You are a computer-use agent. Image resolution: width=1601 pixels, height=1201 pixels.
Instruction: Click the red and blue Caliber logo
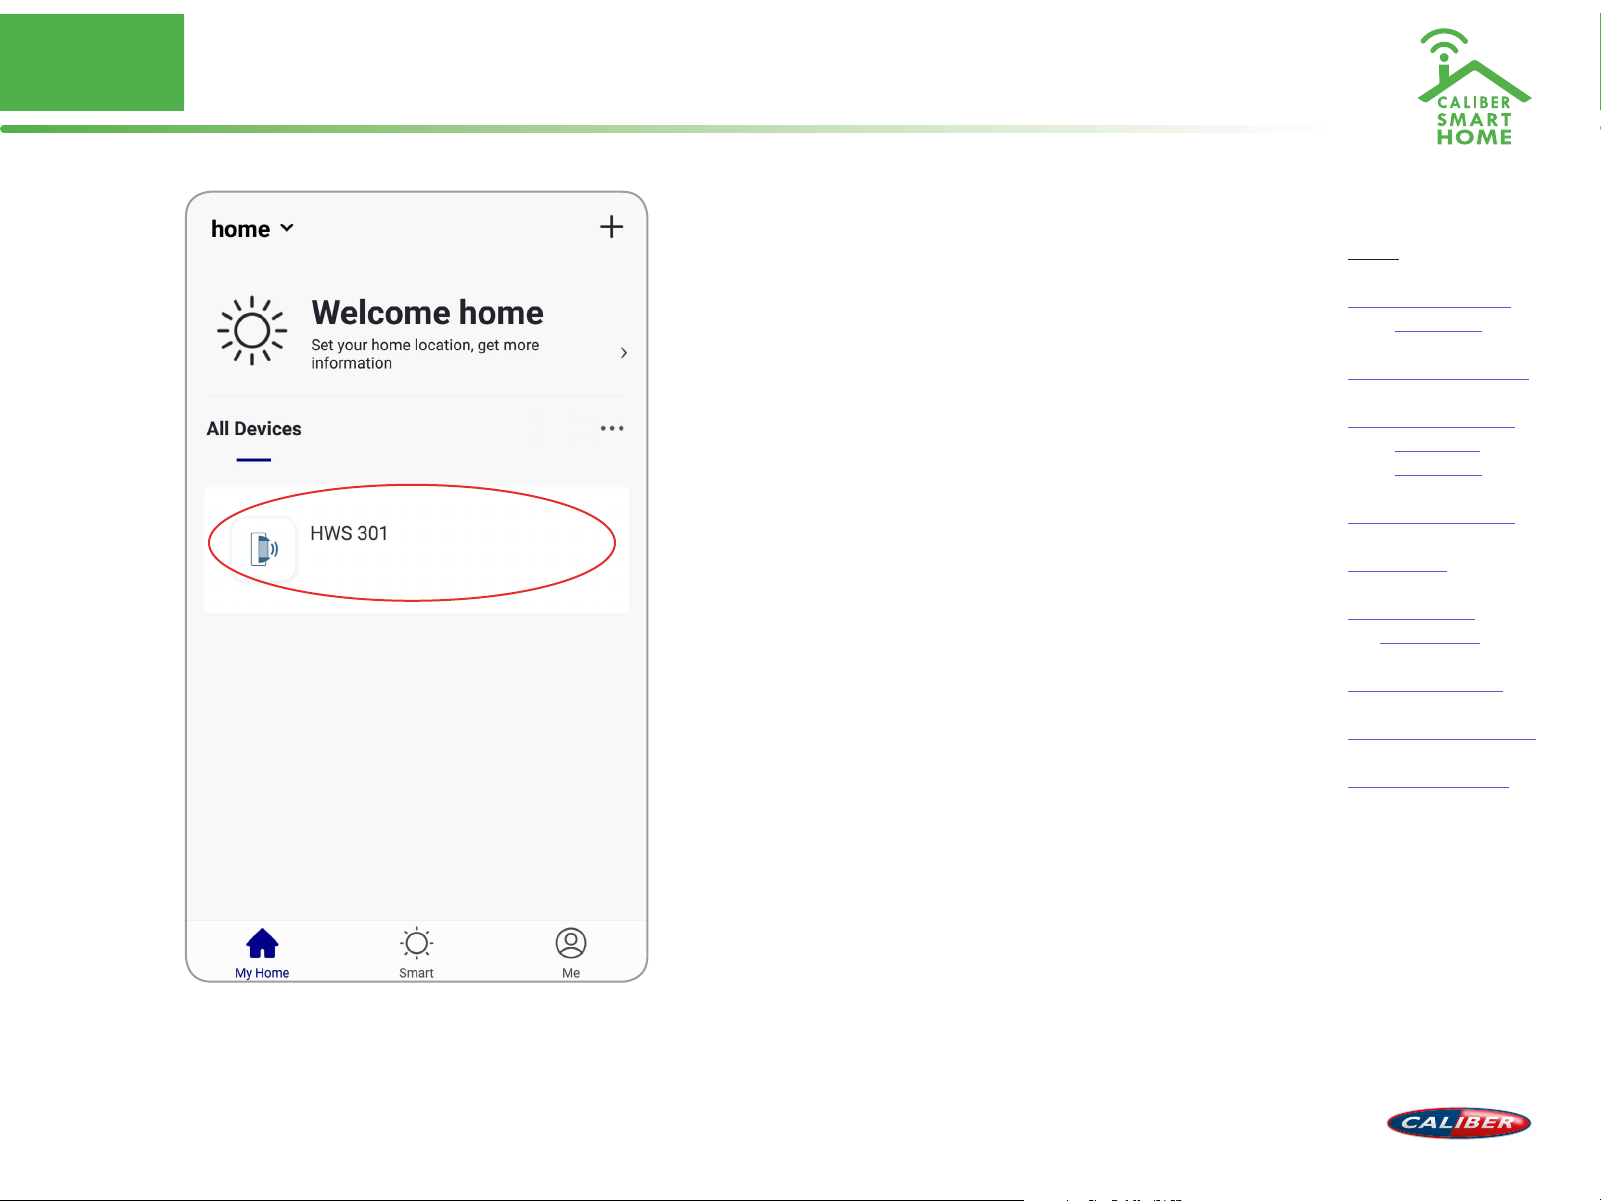[1458, 1123]
